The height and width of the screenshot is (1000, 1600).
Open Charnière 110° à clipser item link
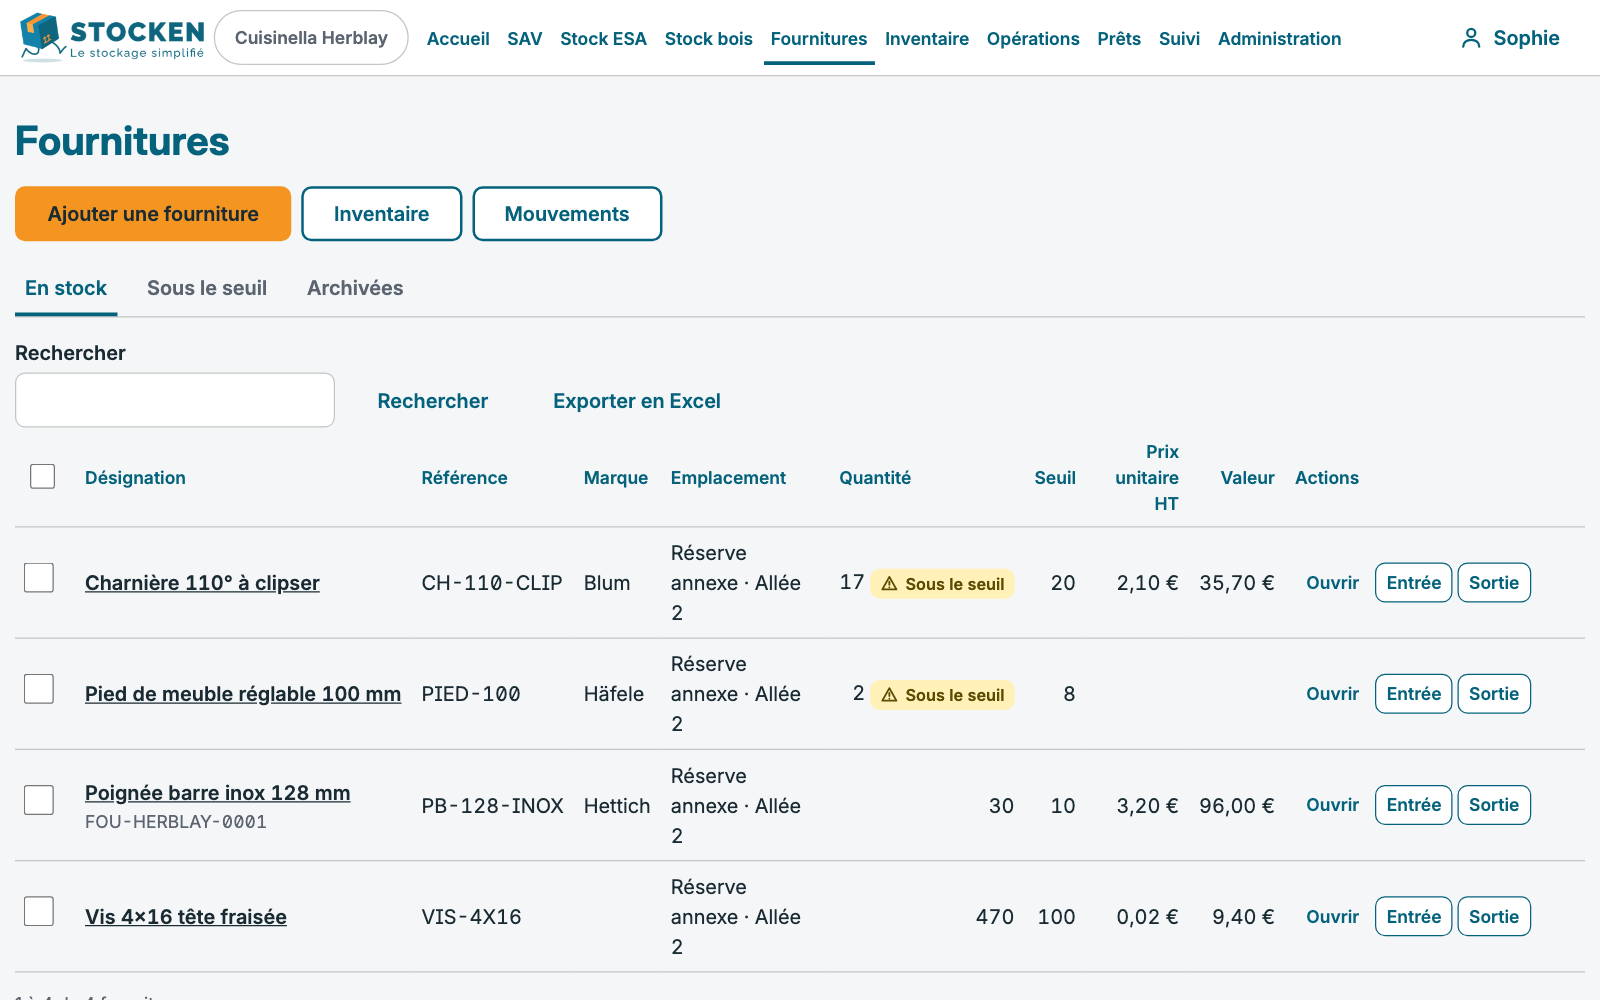[202, 583]
